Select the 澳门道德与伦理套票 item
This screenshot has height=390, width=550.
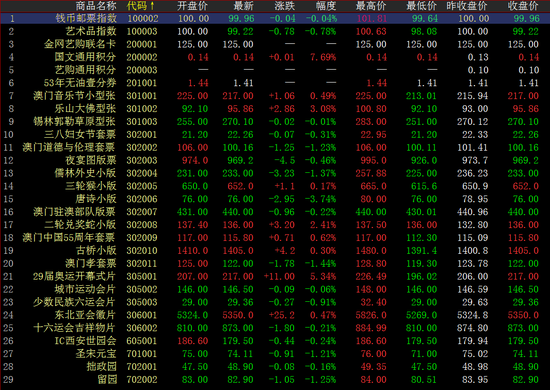[69, 147]
